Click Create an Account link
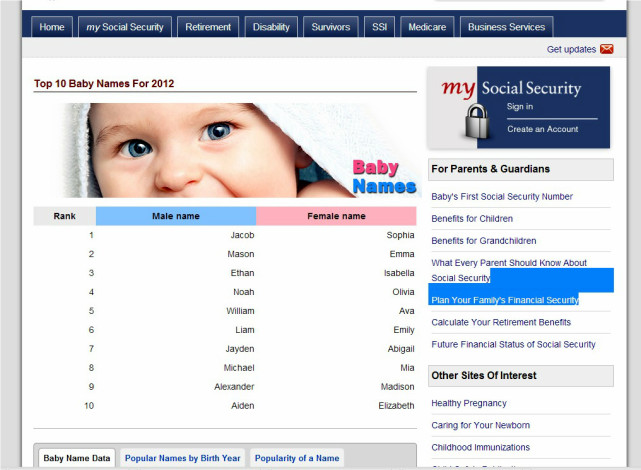 542,129
